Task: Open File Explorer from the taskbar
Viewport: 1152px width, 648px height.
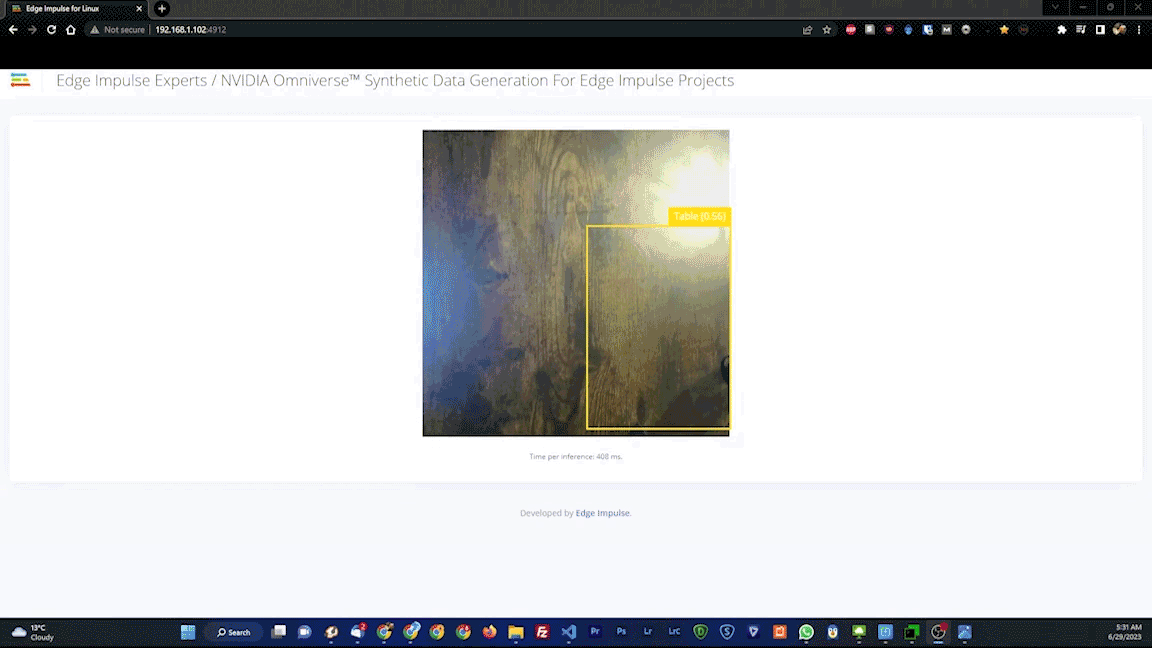Action: click(516, 632)
